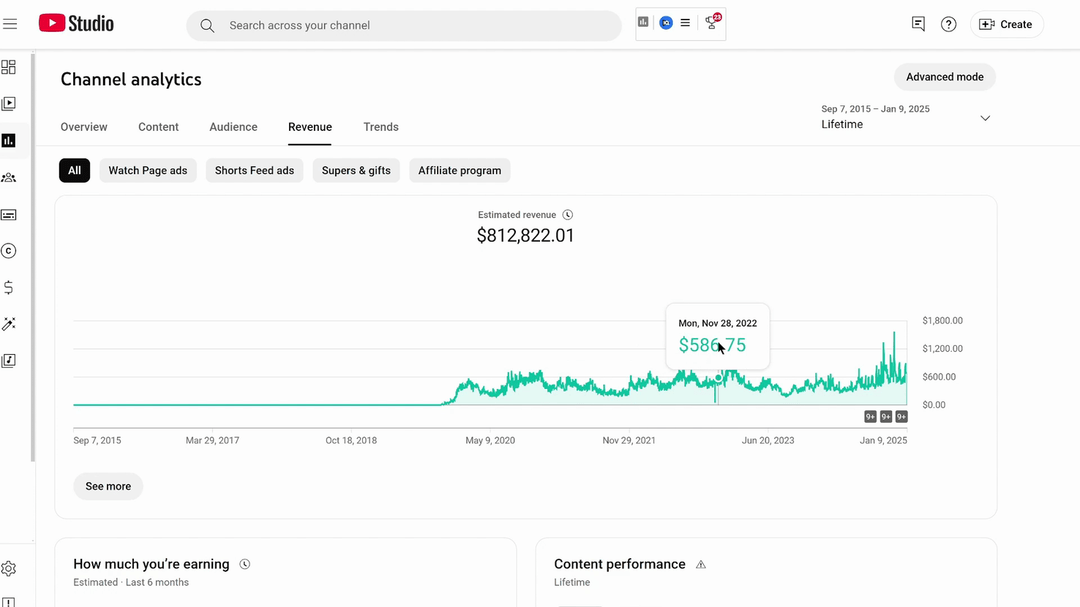Open Settings gear in sidebar
Viewport: 1080px width, 607px height.
[8, 568]
